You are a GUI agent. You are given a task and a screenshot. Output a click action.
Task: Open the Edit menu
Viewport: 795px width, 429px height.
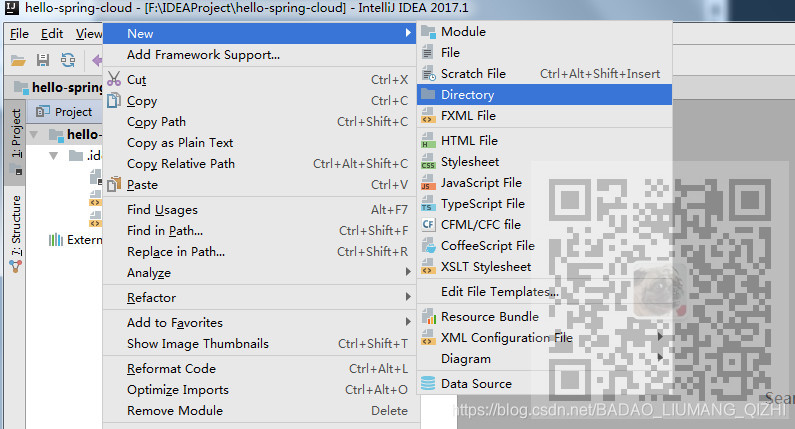pyautogui.click(x=52, y=34)
